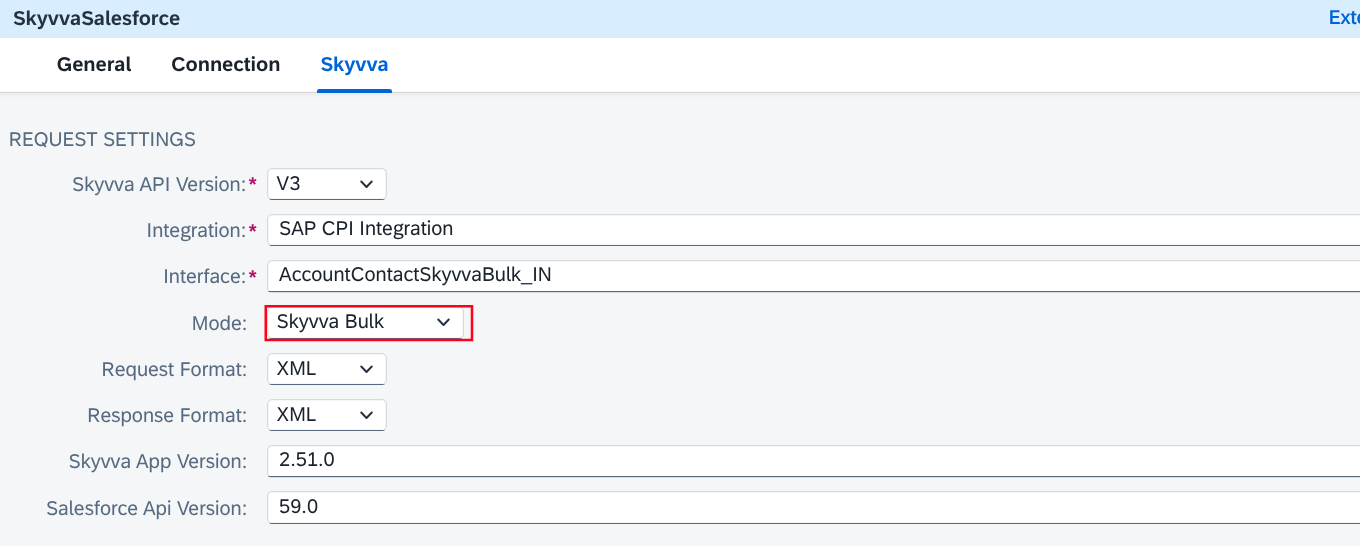Click the REQUEST SETTINGS heading
Screen dimensions: 1360x546
pyautogui.click(x=102, y=139)
